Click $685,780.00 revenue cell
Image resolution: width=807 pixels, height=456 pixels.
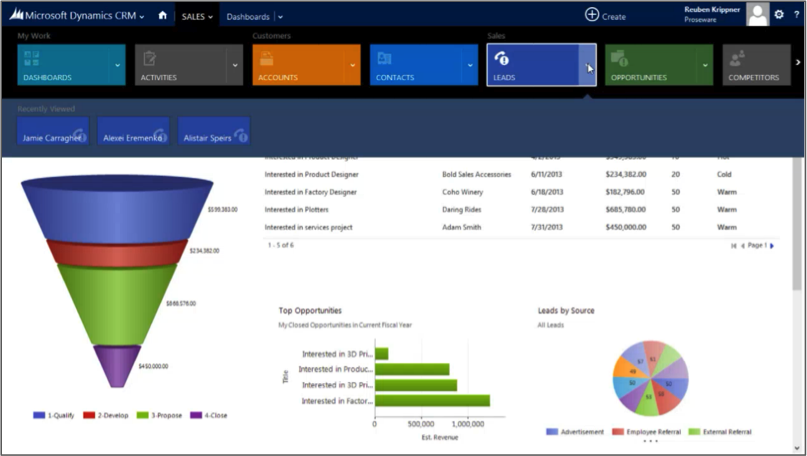pyautogui.click(x=626, y=209)
